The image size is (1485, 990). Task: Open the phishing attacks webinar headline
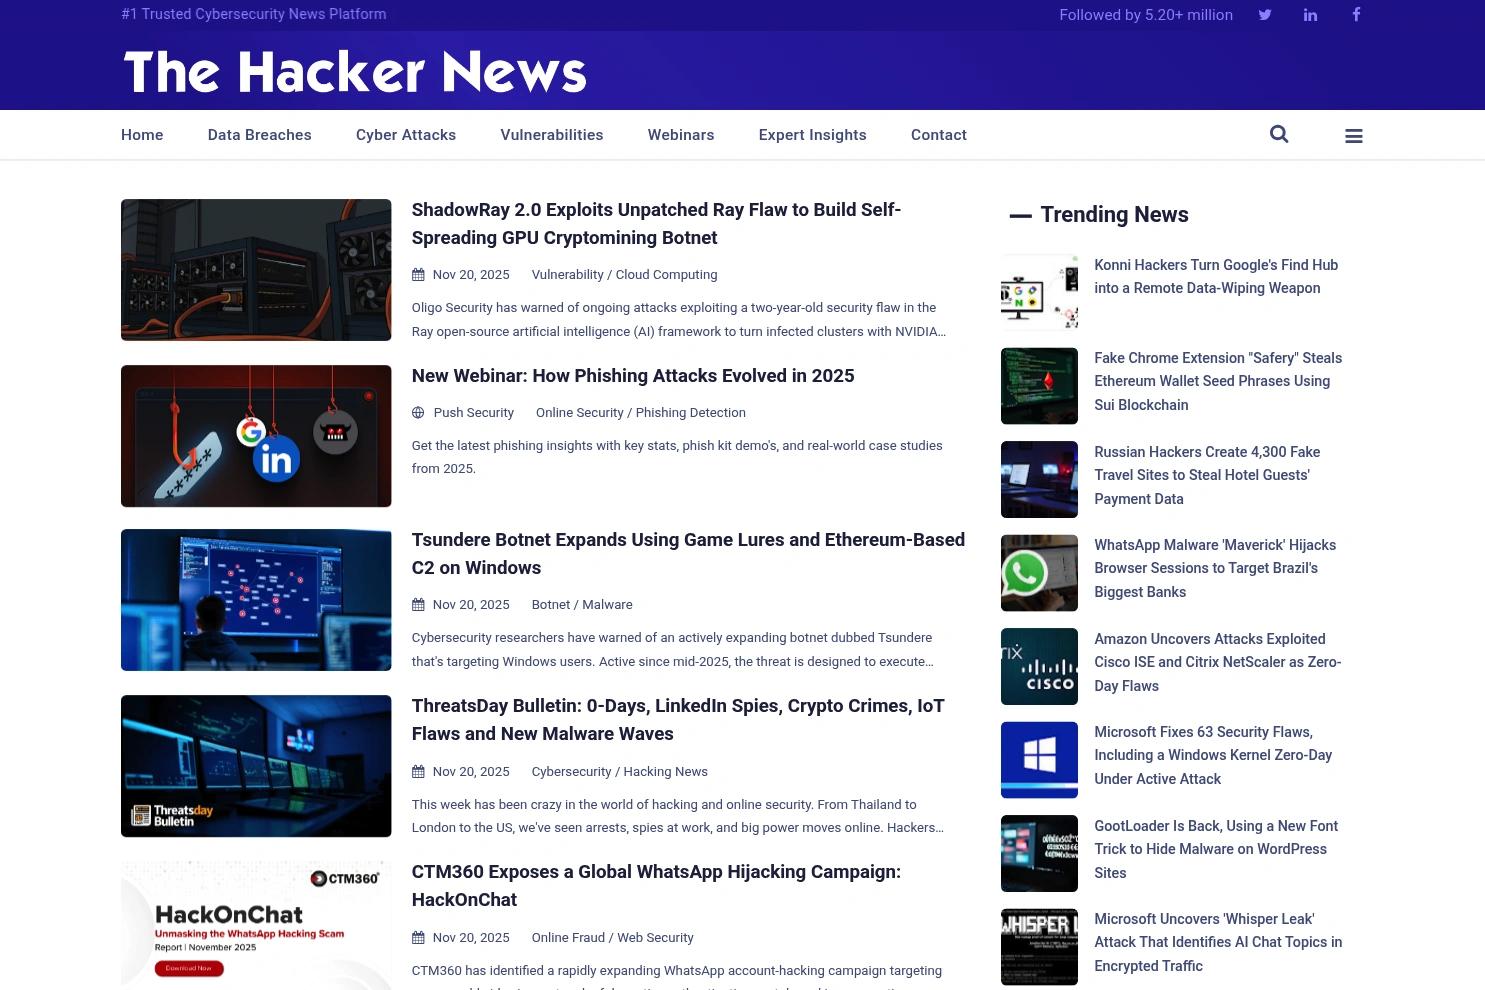[x=633, y=376]
